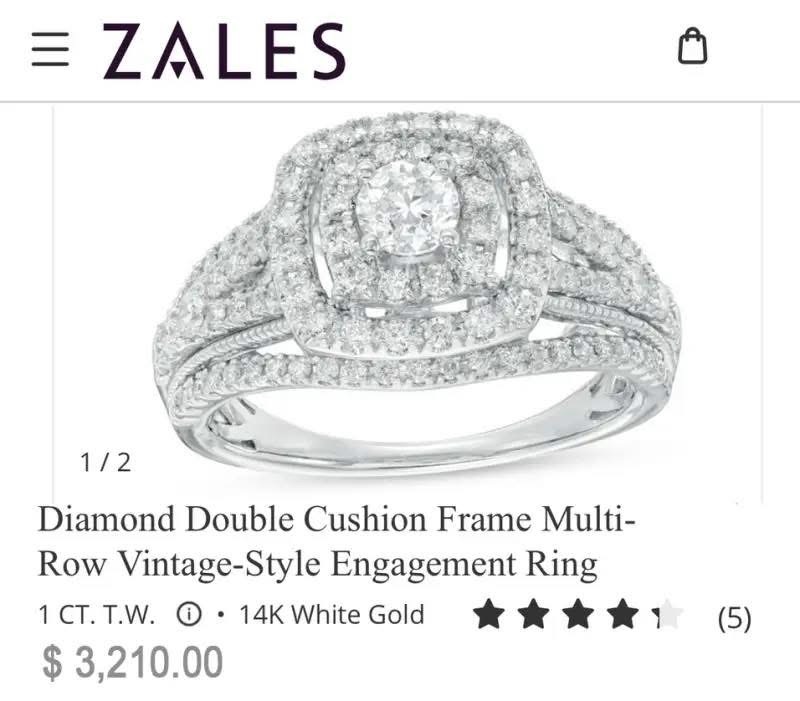800x701 pixels.
Task: Click the letter Z in Zales
Action: [122, 51]
